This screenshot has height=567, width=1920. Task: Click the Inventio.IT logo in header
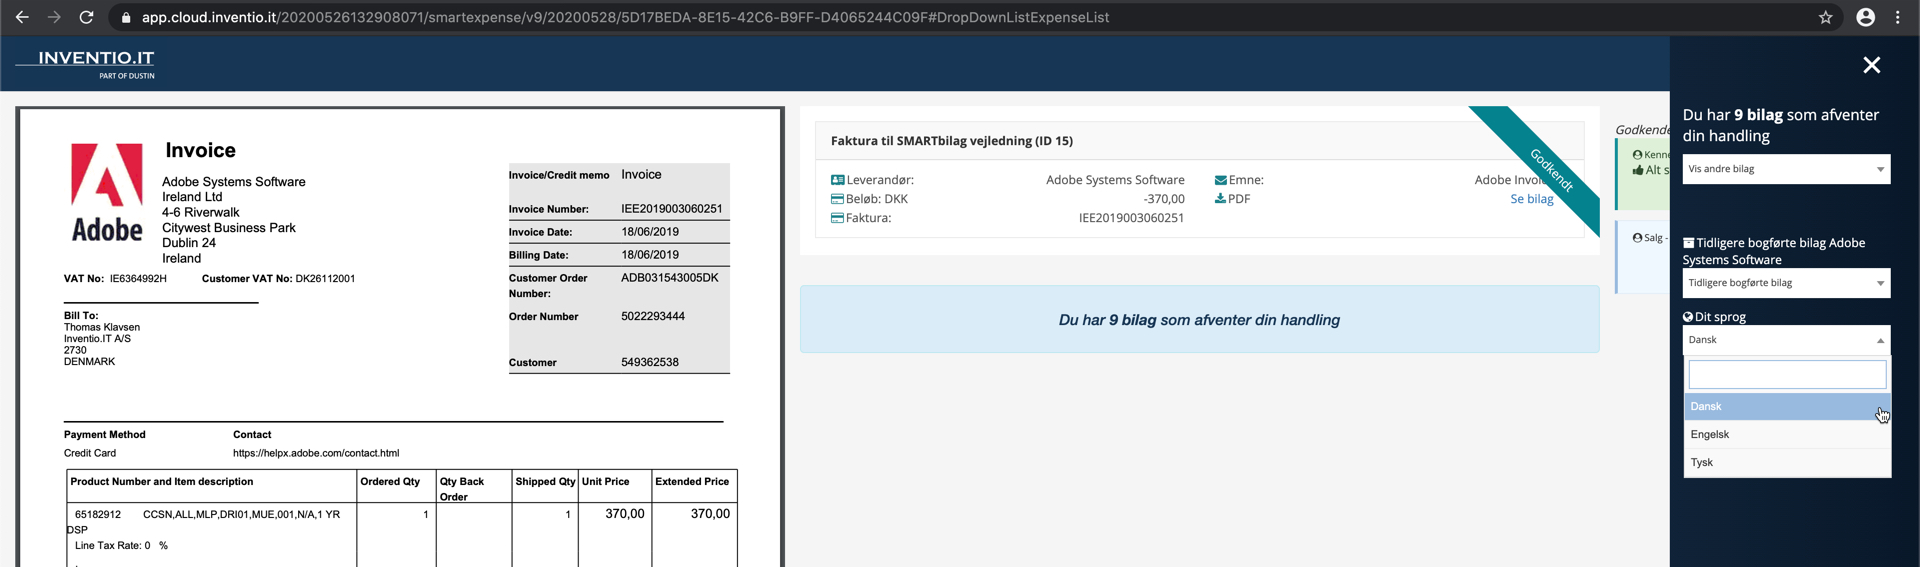[x=86, y=64]
